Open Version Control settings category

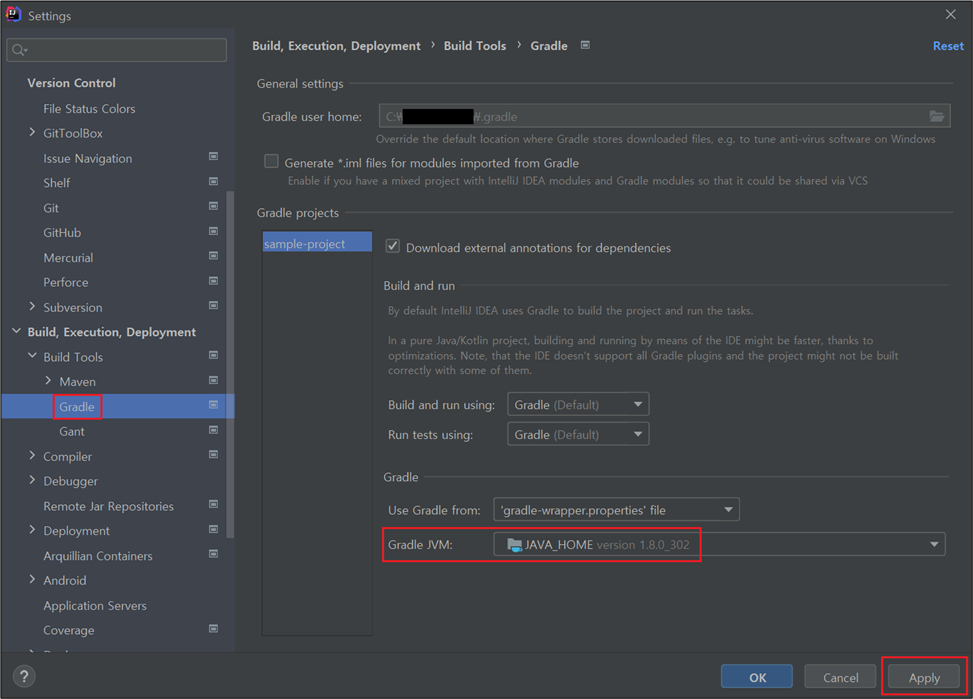(71, 83)
